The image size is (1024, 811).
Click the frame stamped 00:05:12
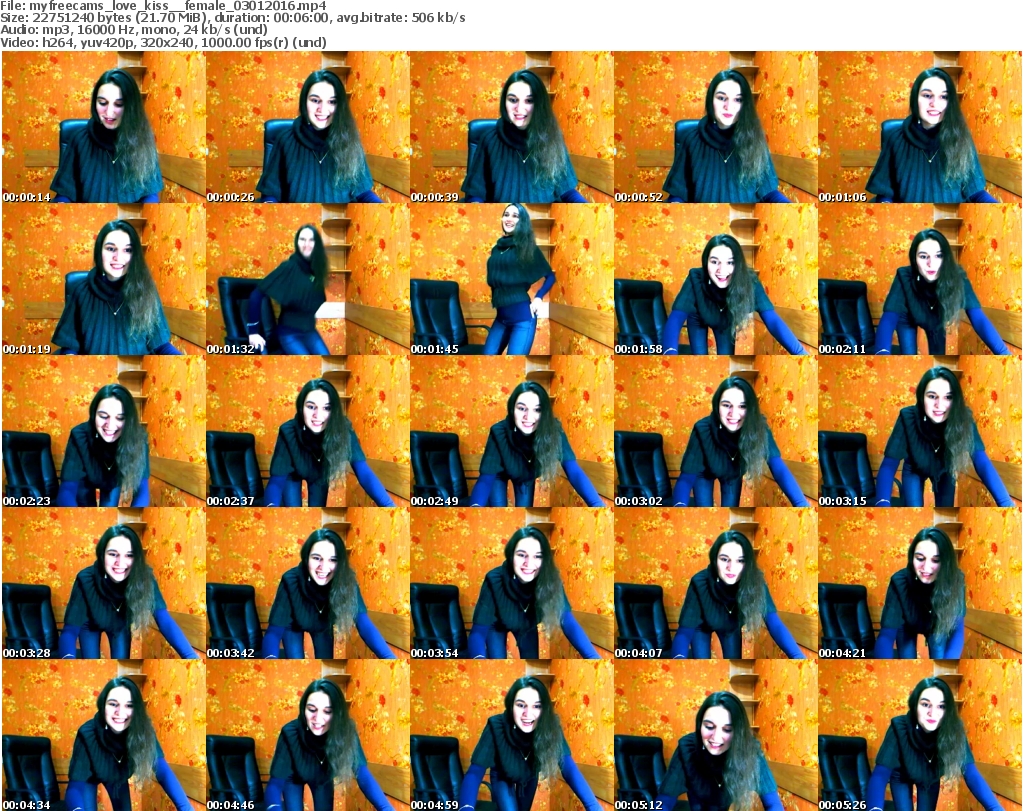click(715, 735)
